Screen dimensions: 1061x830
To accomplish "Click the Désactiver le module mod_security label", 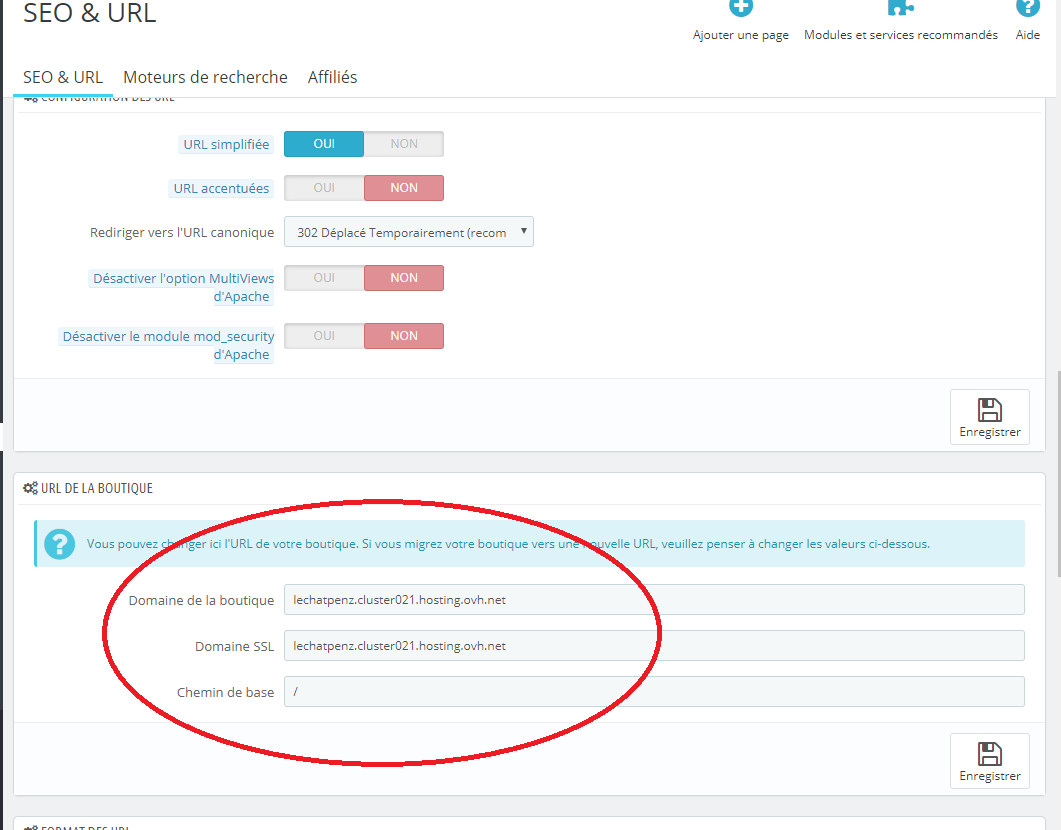I will (166, 346).
